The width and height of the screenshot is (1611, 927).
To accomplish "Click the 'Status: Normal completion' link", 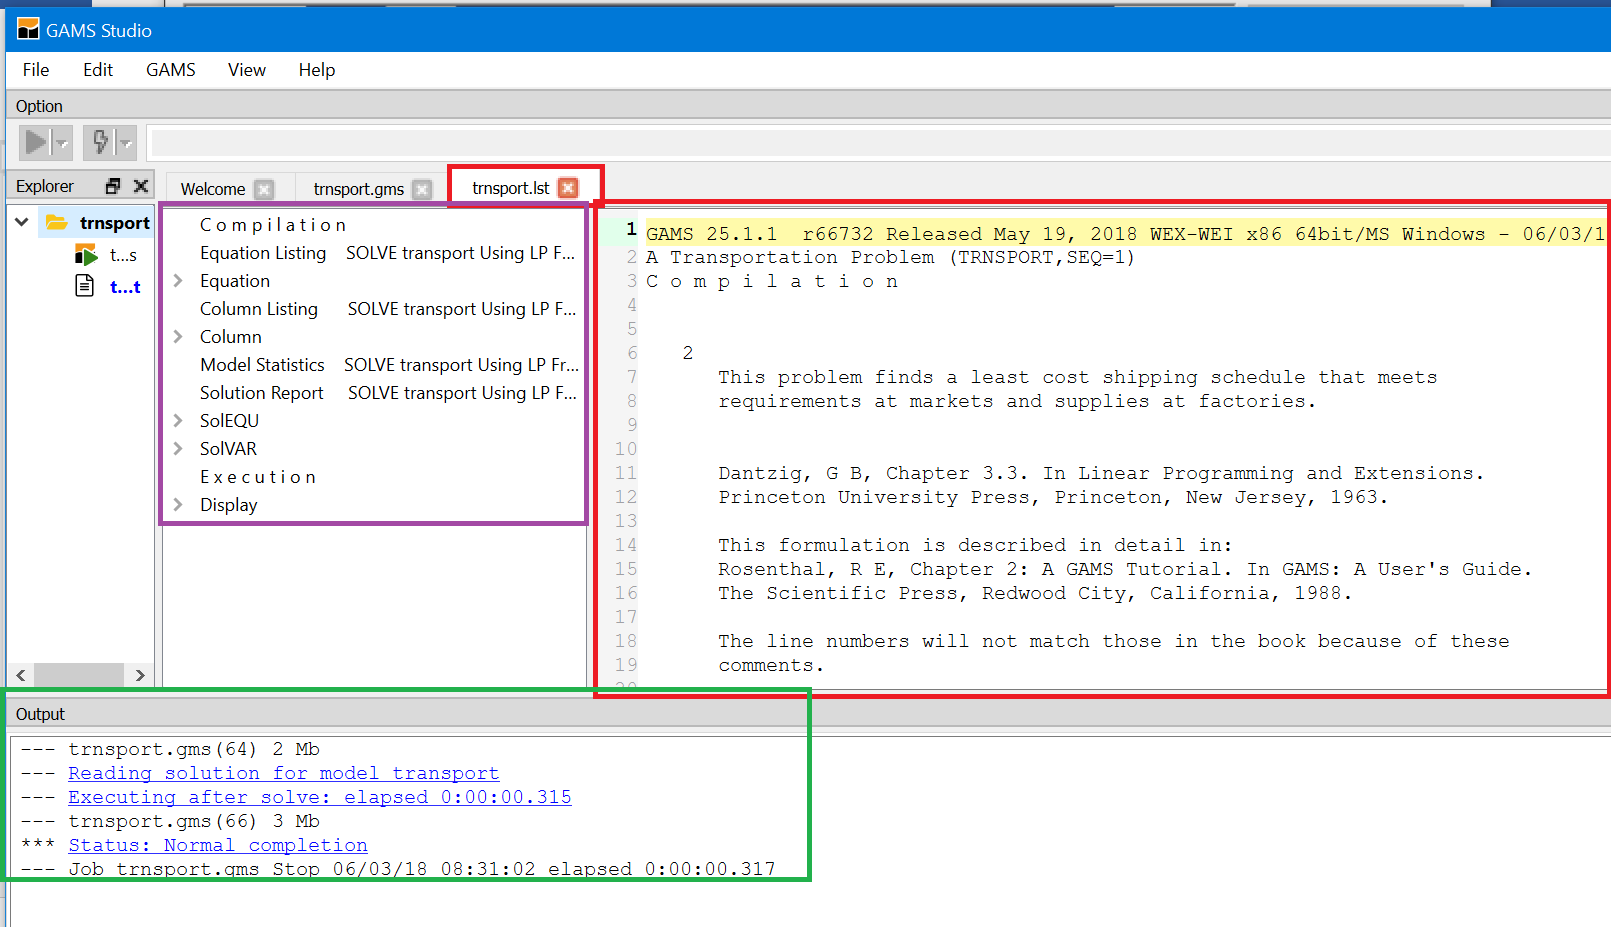I will coord(217,845).
